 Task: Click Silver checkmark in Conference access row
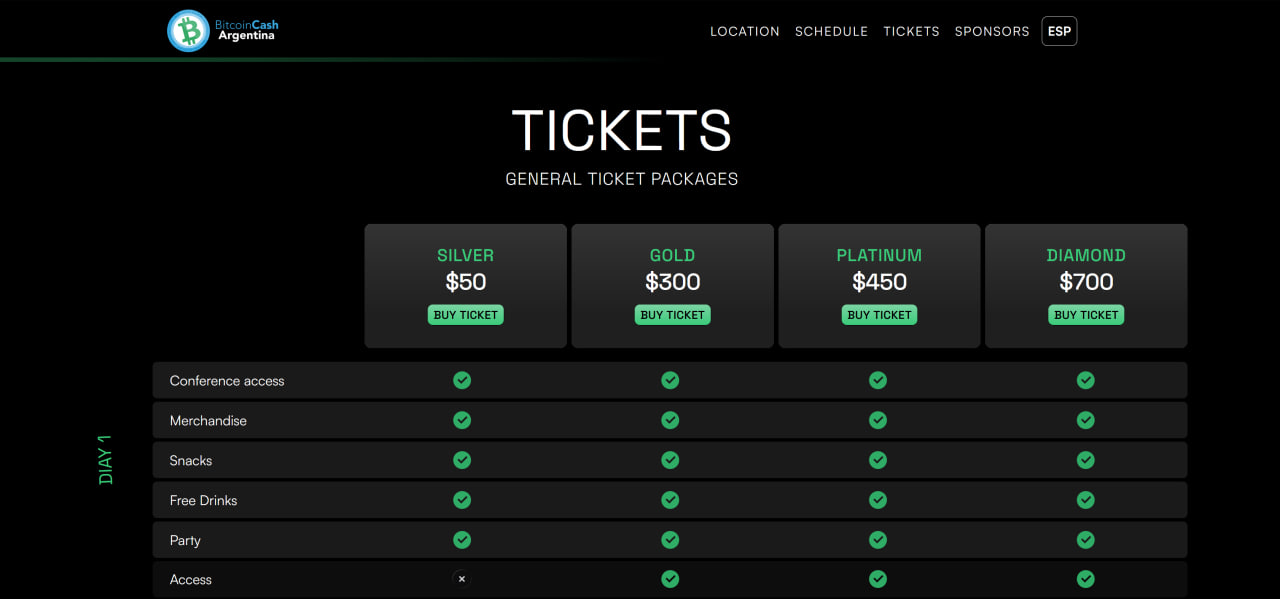click(462, 380)
